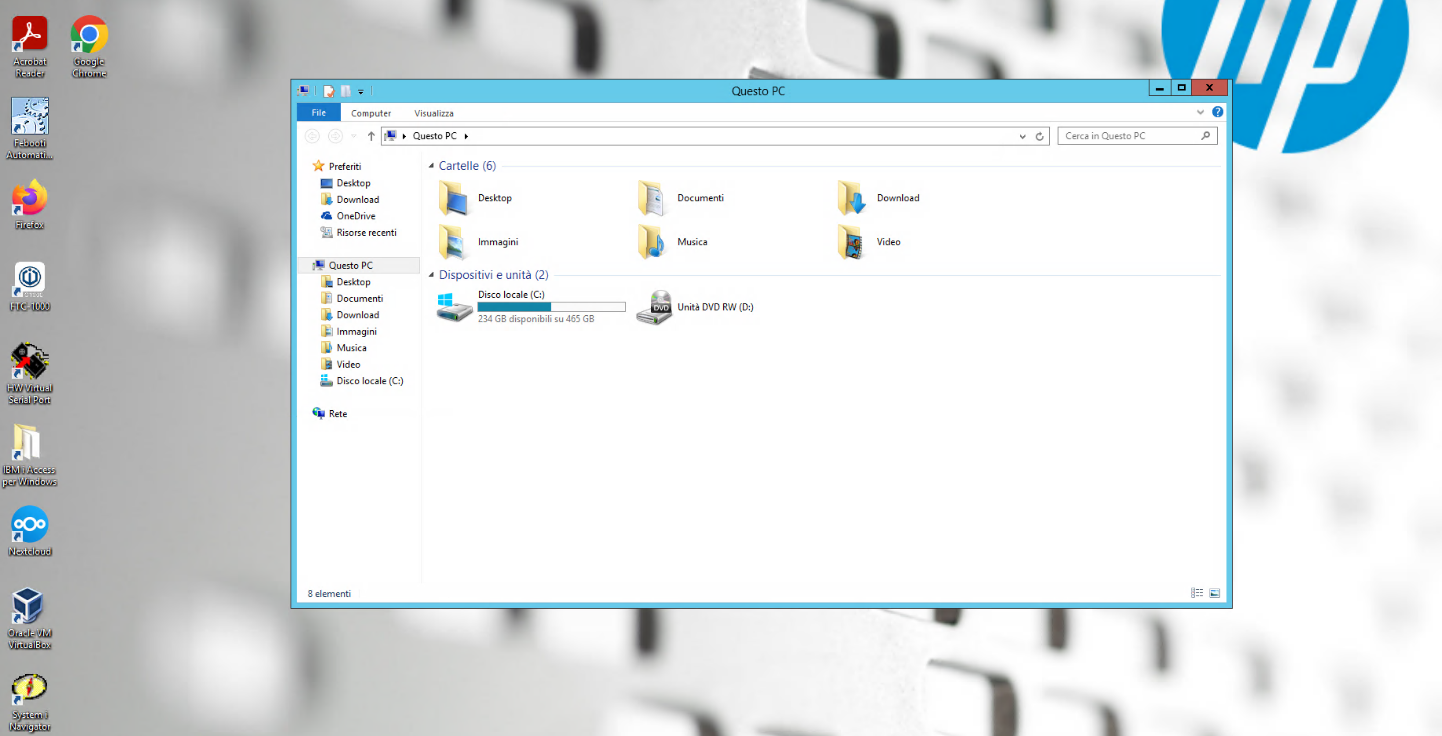This screenshot has height=736, width=1442.
Task: Click the Cerca in Questo PC search field
Action: coord(1138,136)
